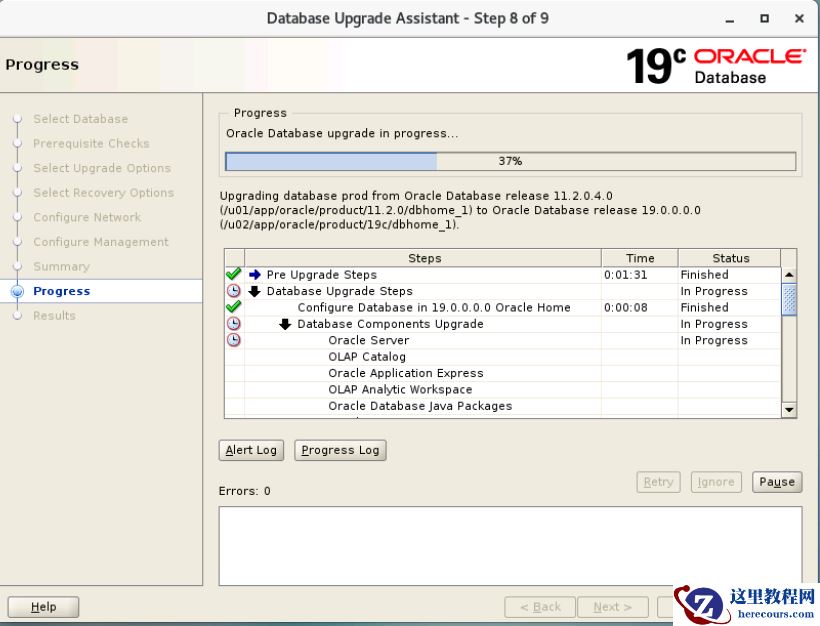
Task: Click the Oracle 19c Database logo
Action: [715, 66]
